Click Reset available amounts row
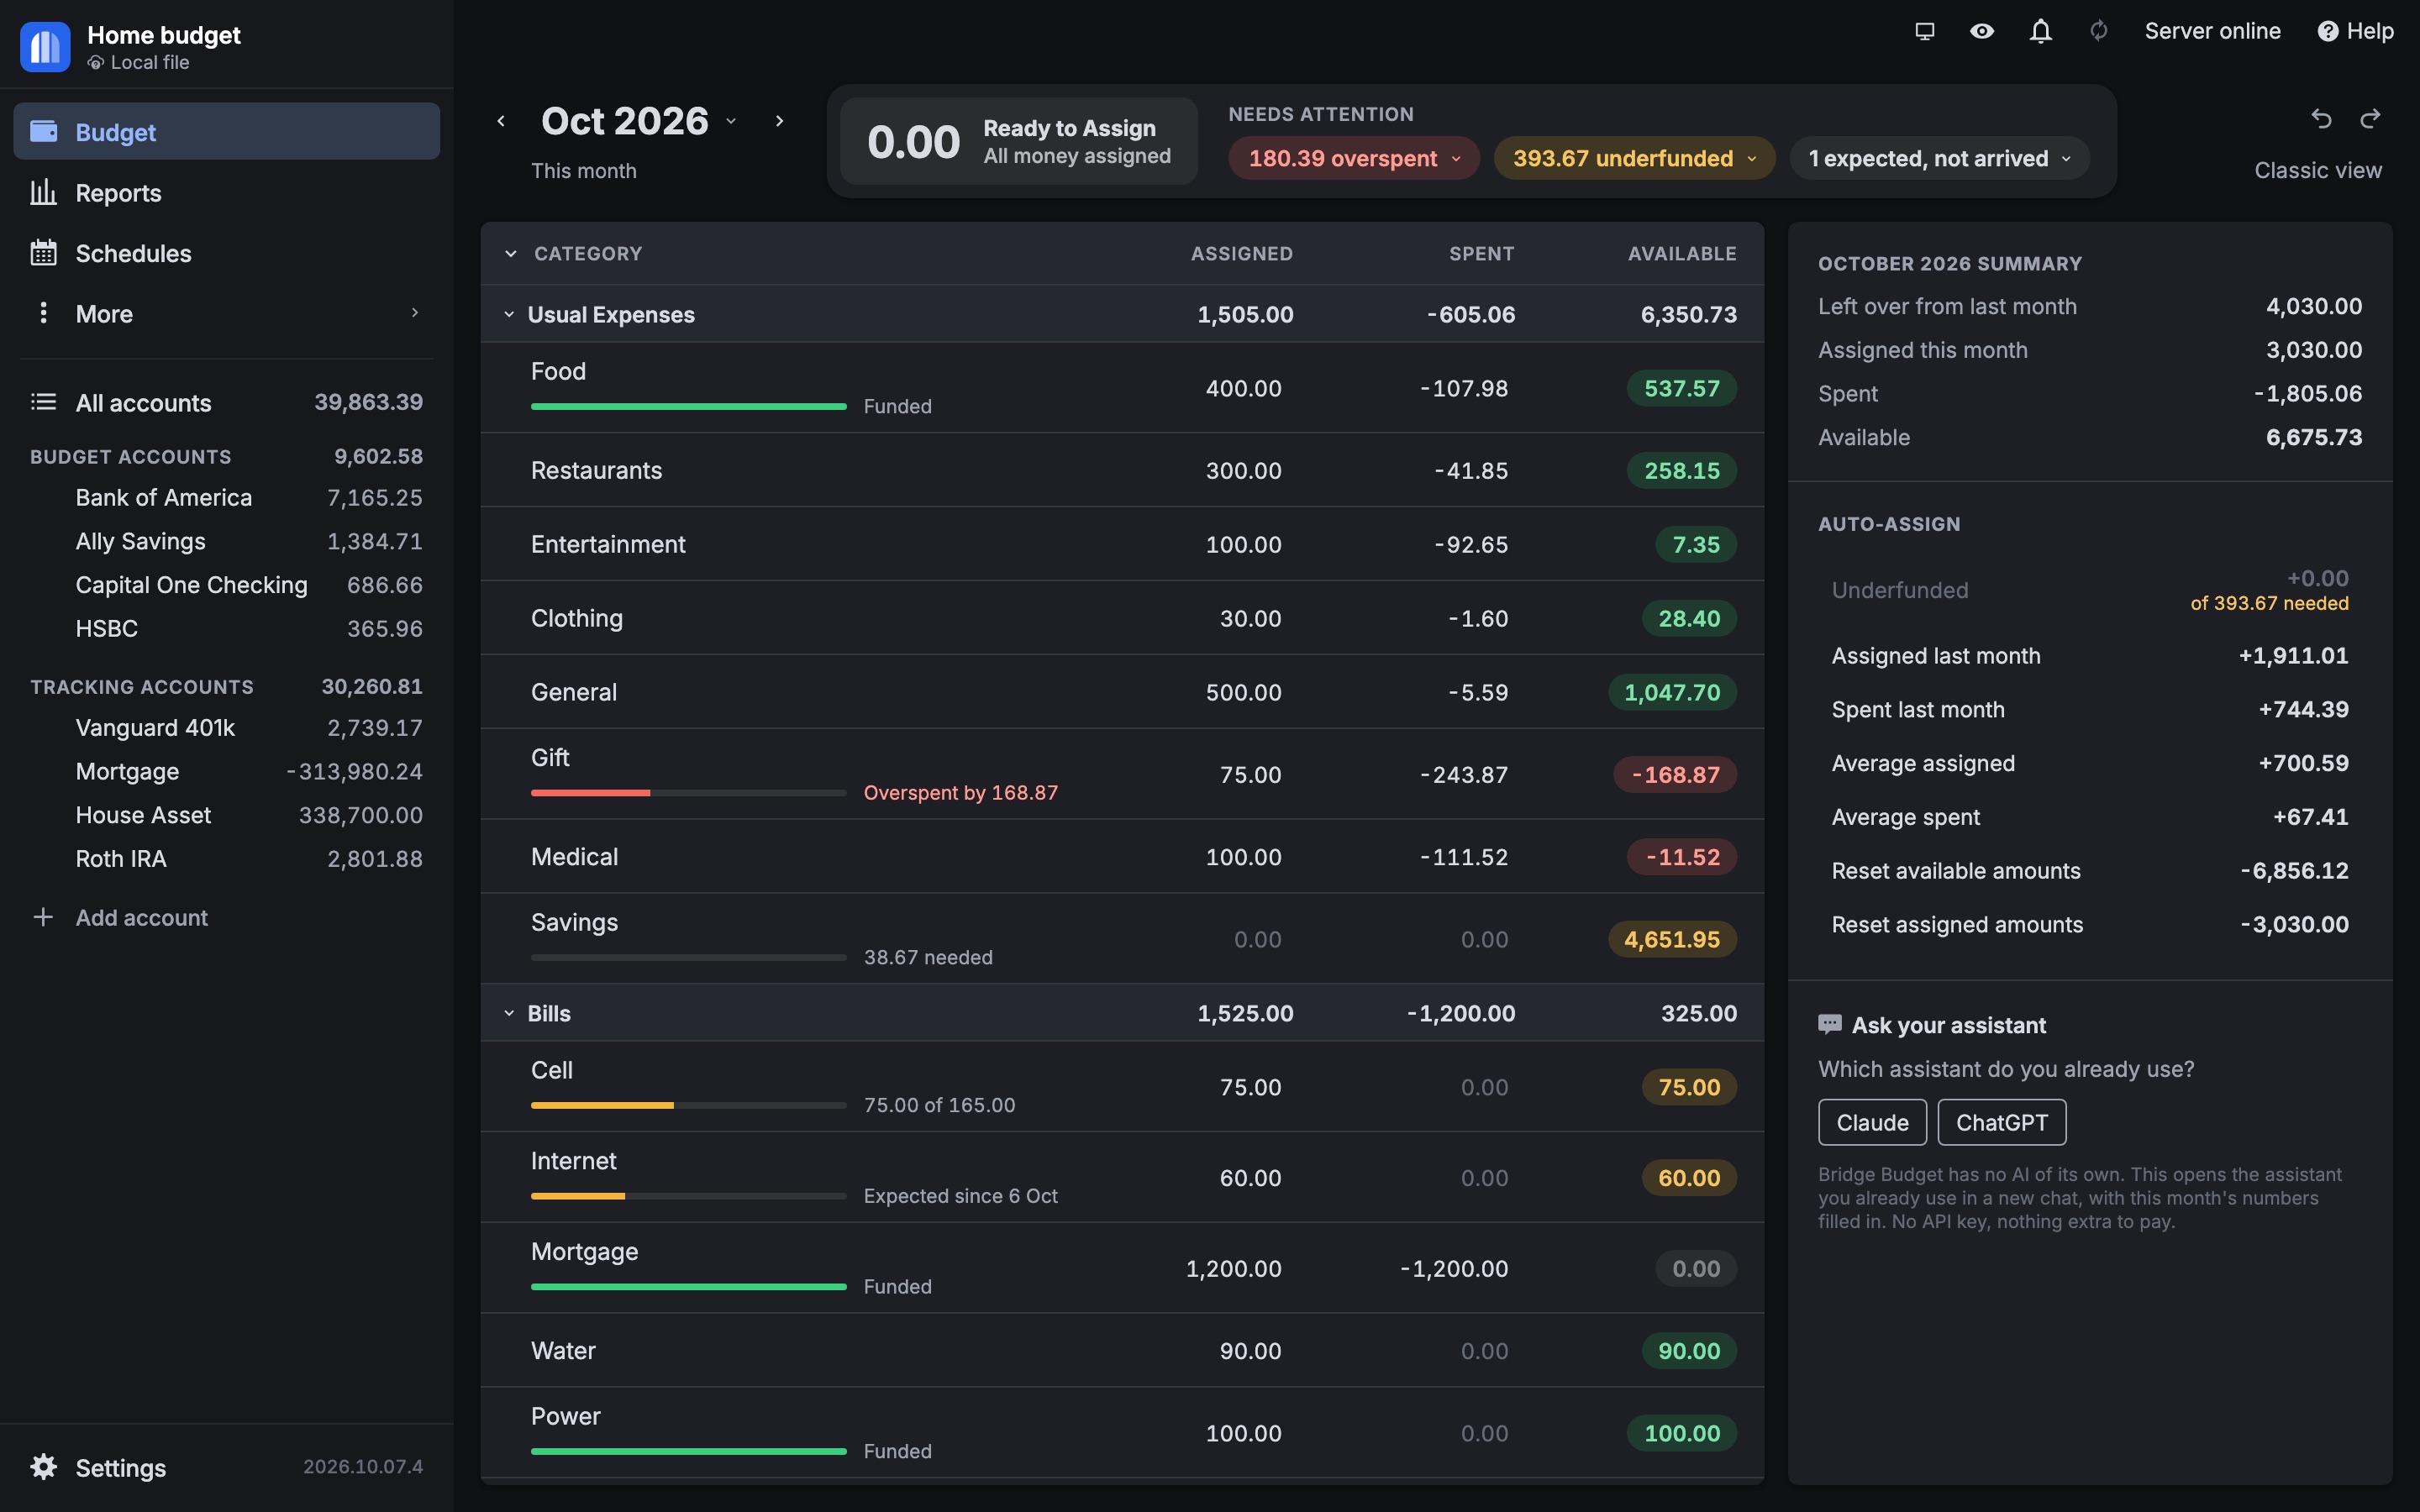This screenshot has height=1512, width=2420. (x=2089, y=870)
